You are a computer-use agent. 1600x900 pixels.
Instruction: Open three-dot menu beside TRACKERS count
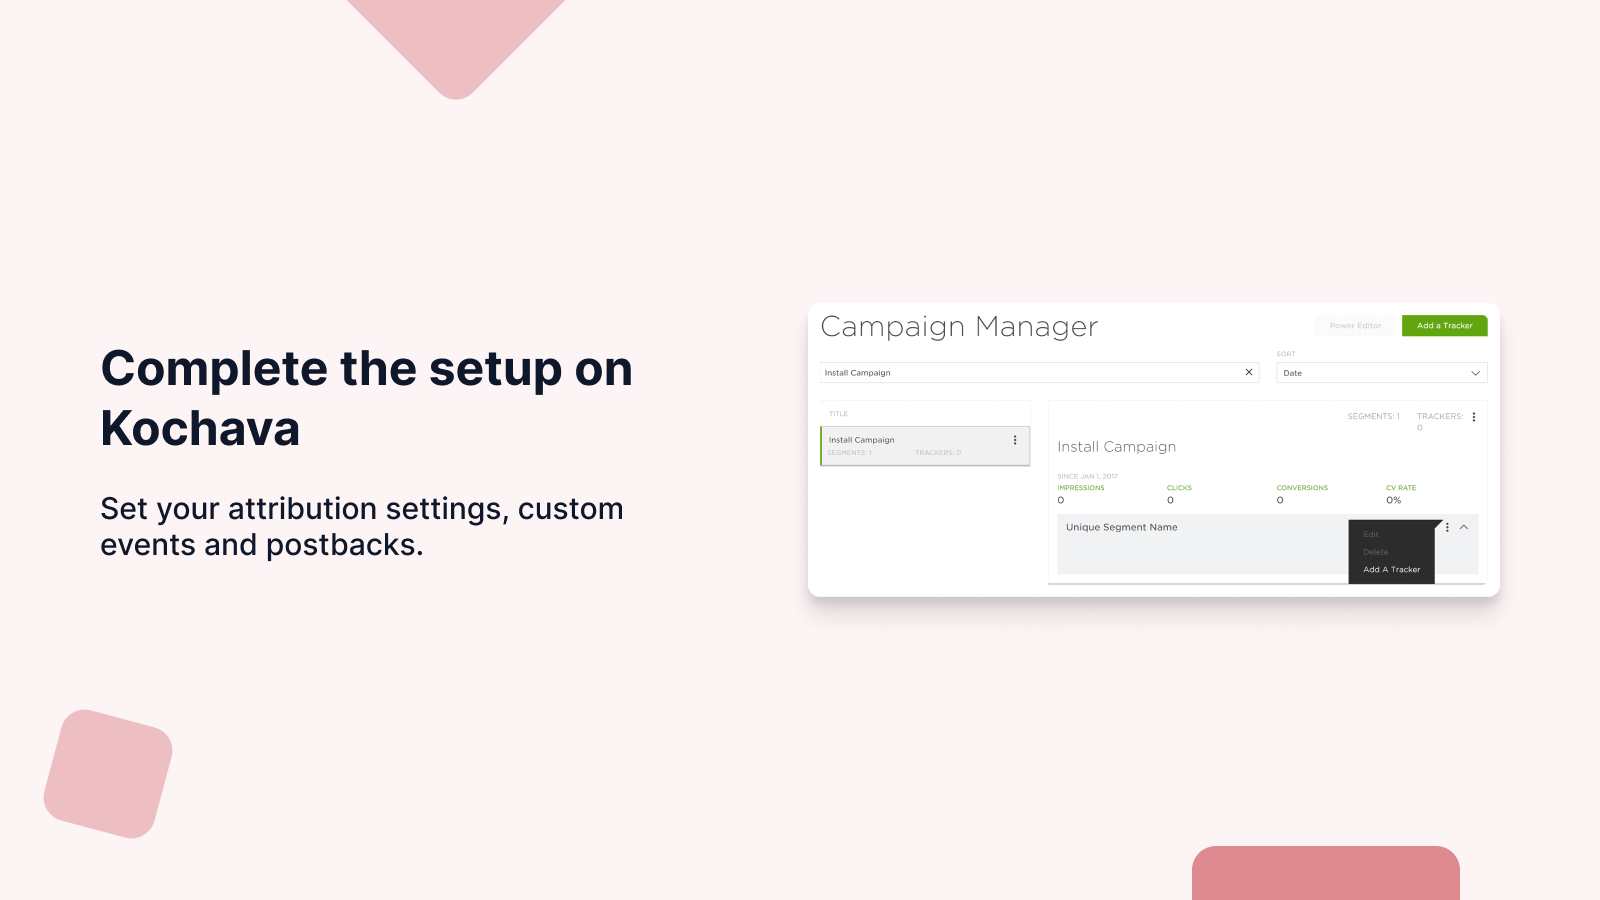point(1473,417)
